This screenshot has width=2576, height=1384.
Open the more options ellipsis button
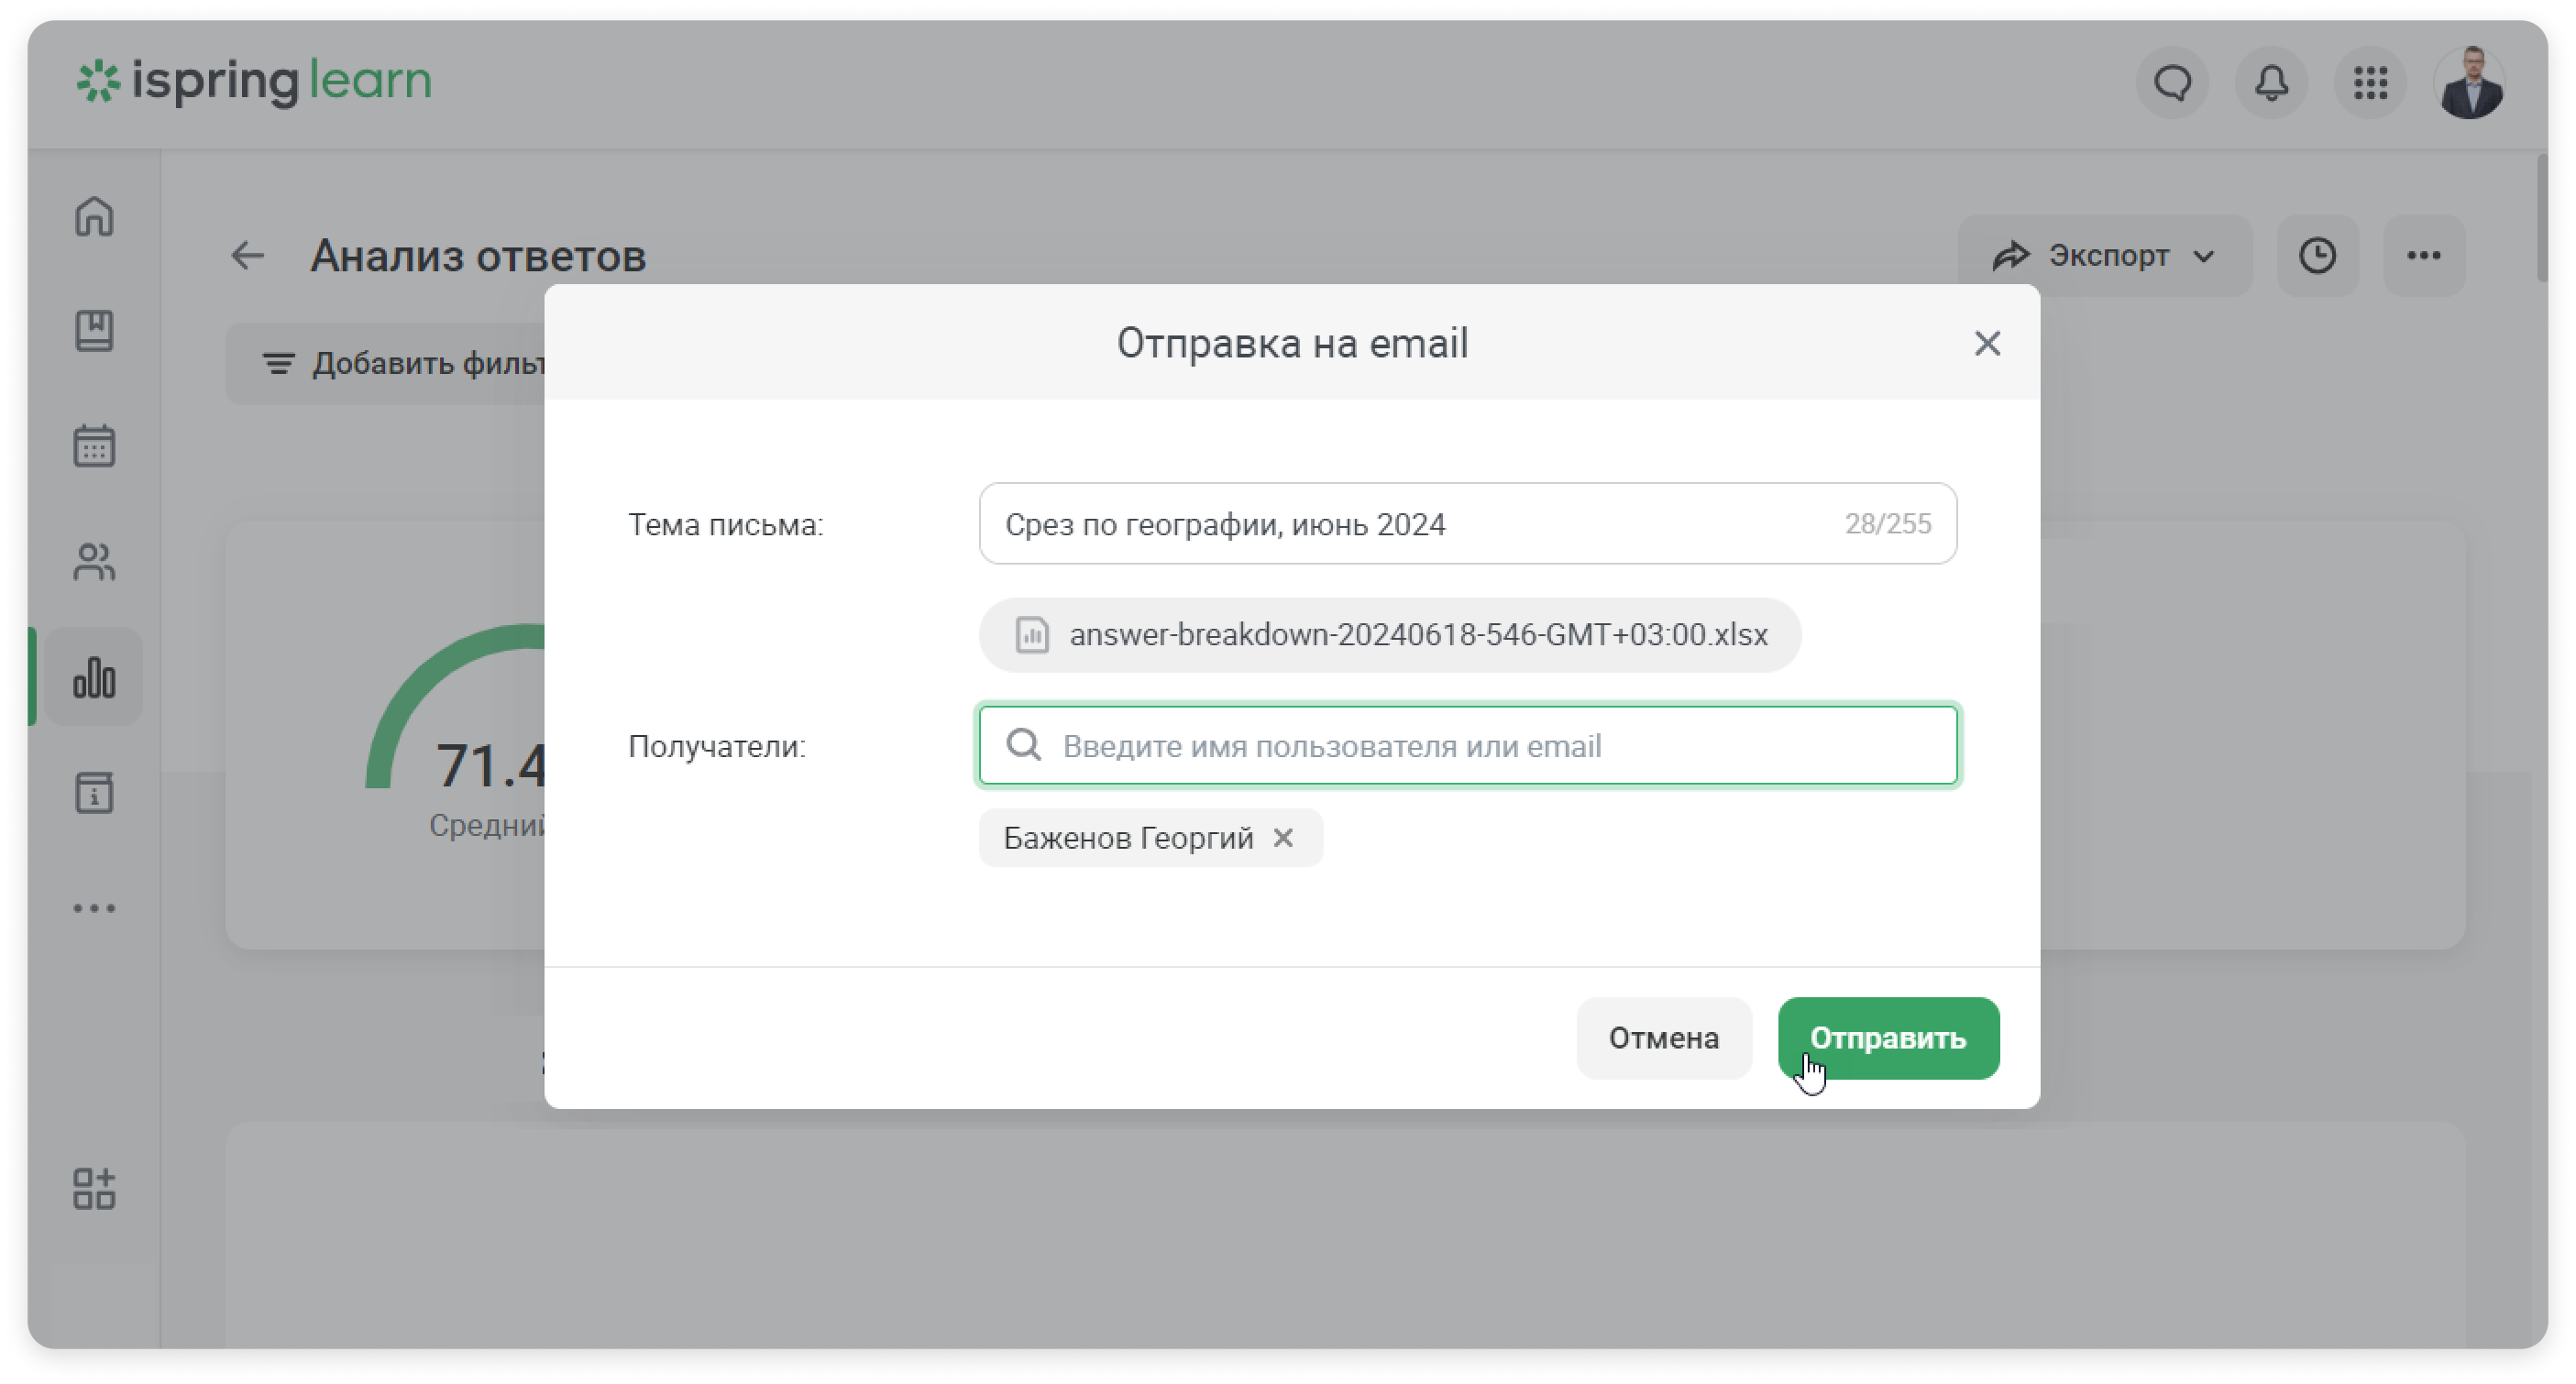[x=2423, y=256]
